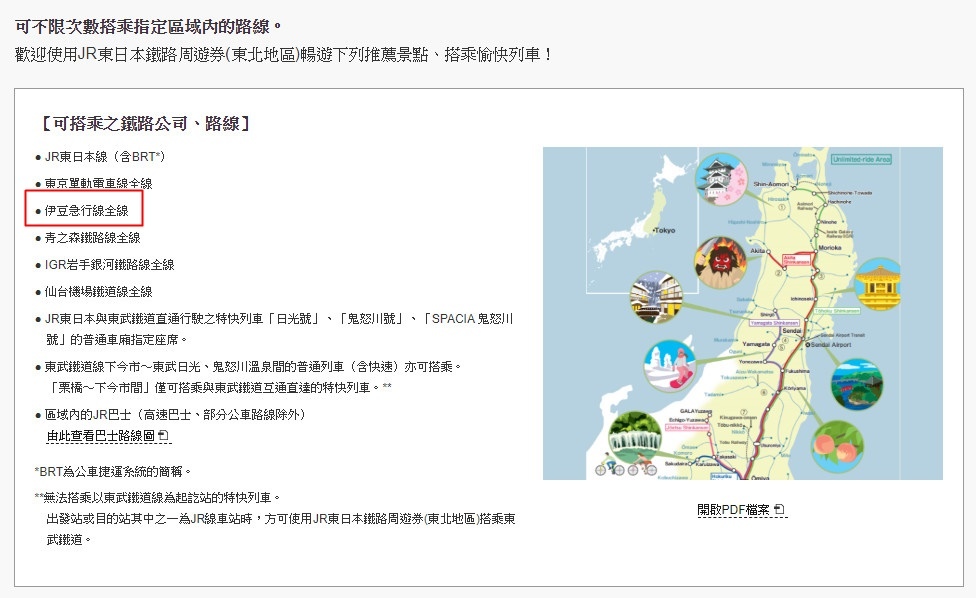Click the "Morioka" label on the map
976x598 pixels.
click(830, 248)
